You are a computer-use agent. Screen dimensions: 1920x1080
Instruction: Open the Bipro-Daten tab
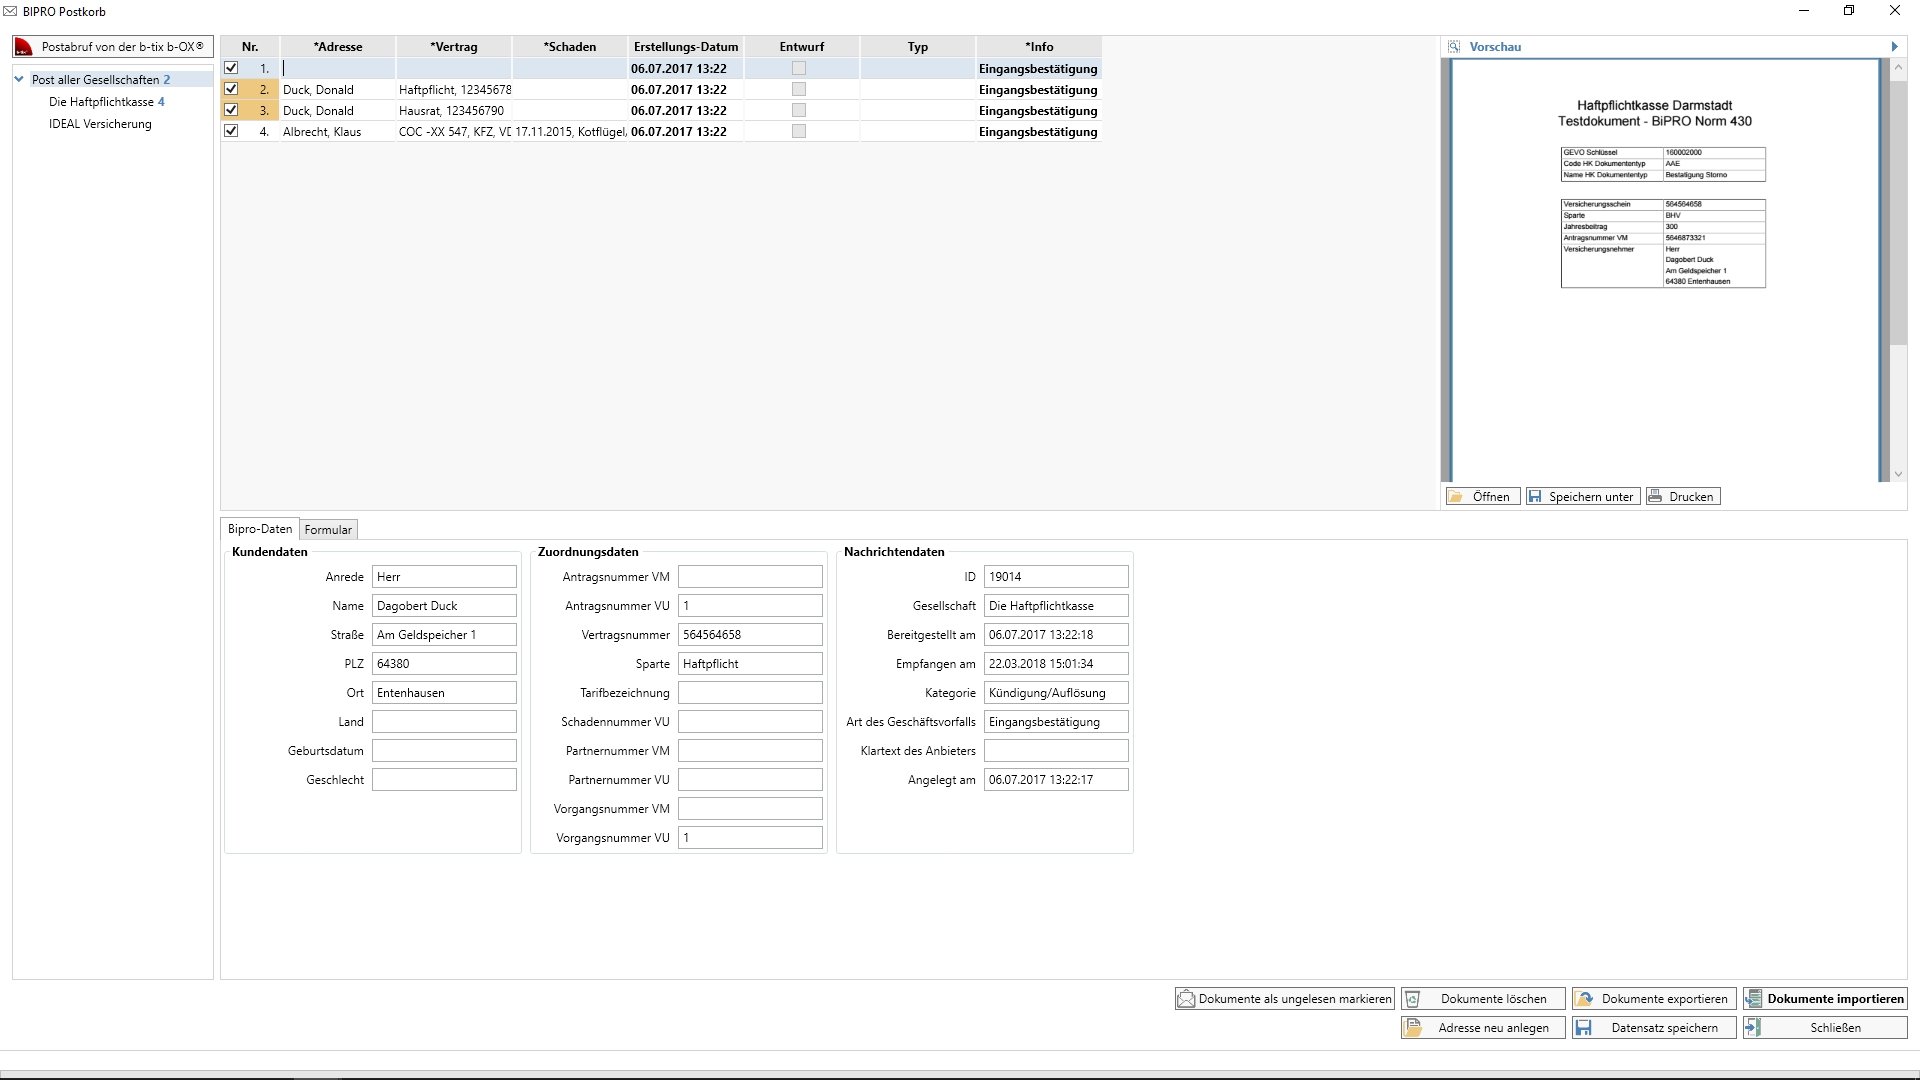pos(260,529)
